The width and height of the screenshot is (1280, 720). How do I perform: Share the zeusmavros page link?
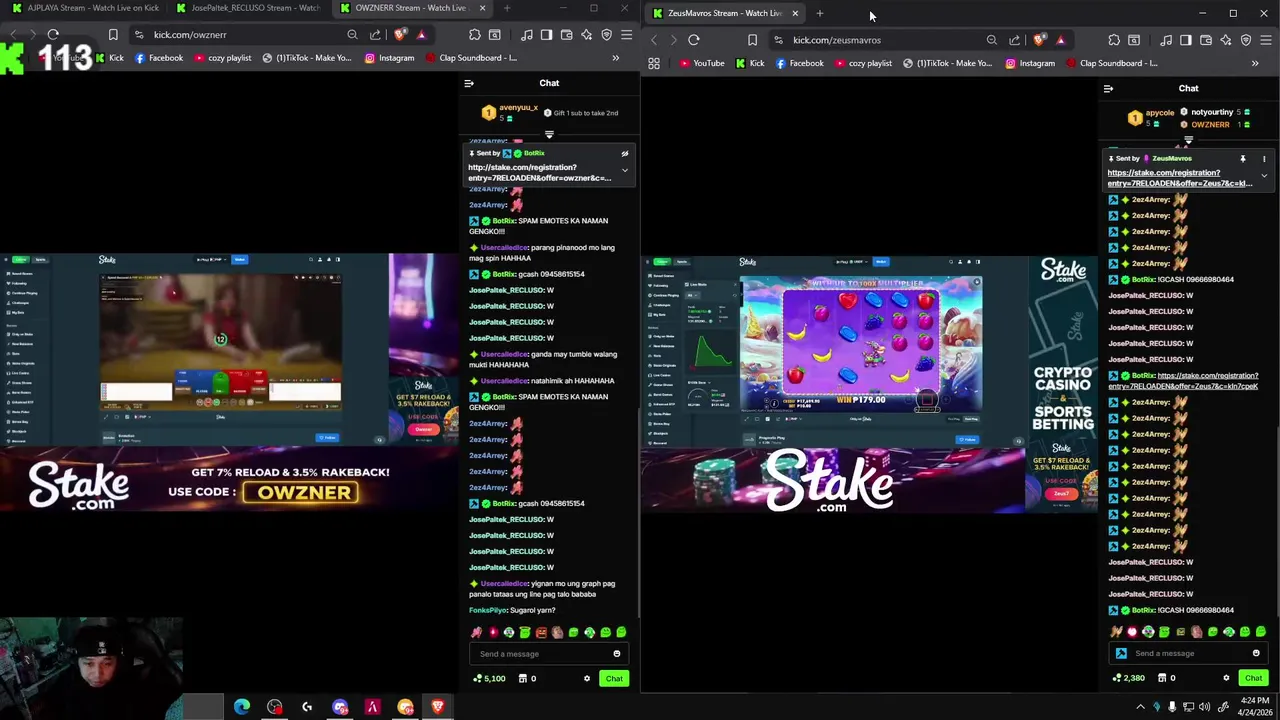pyautogui.click(x=1014, y=40)
